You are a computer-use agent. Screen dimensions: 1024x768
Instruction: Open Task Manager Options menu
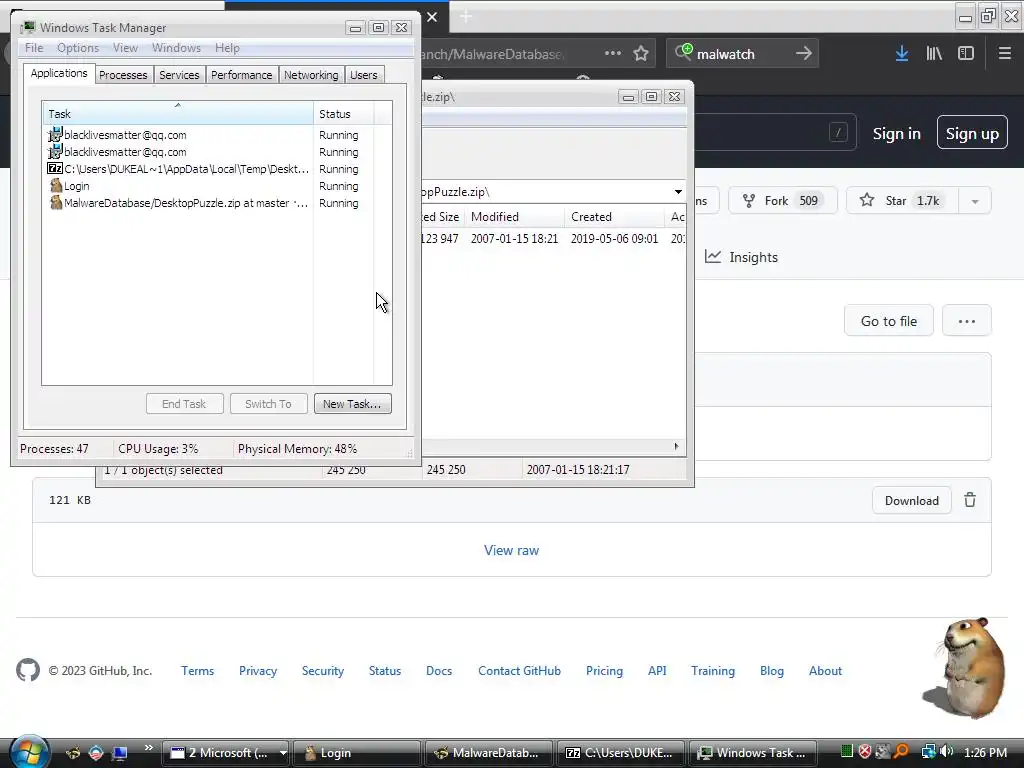[x=78, y=48]
